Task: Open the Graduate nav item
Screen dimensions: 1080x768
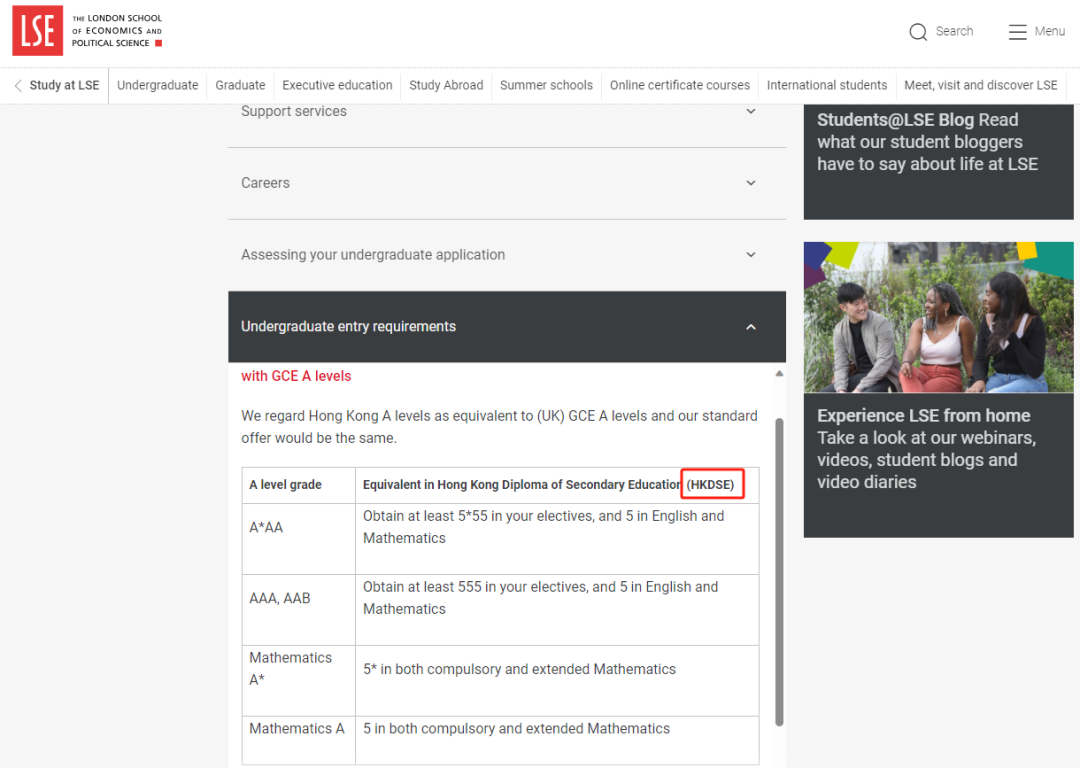Action: (240, 85)
